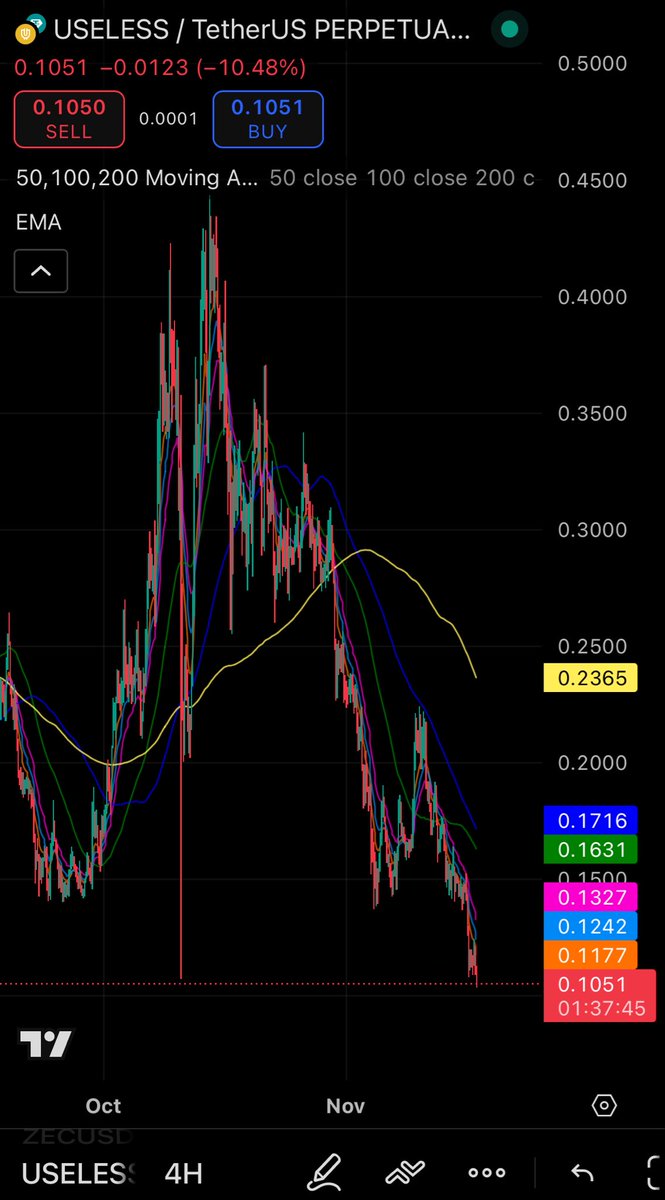Viewport: 665px width, 1200px height.
Task: Collapse the indicator legend with the chevron
Action: (x=41, y=270)
